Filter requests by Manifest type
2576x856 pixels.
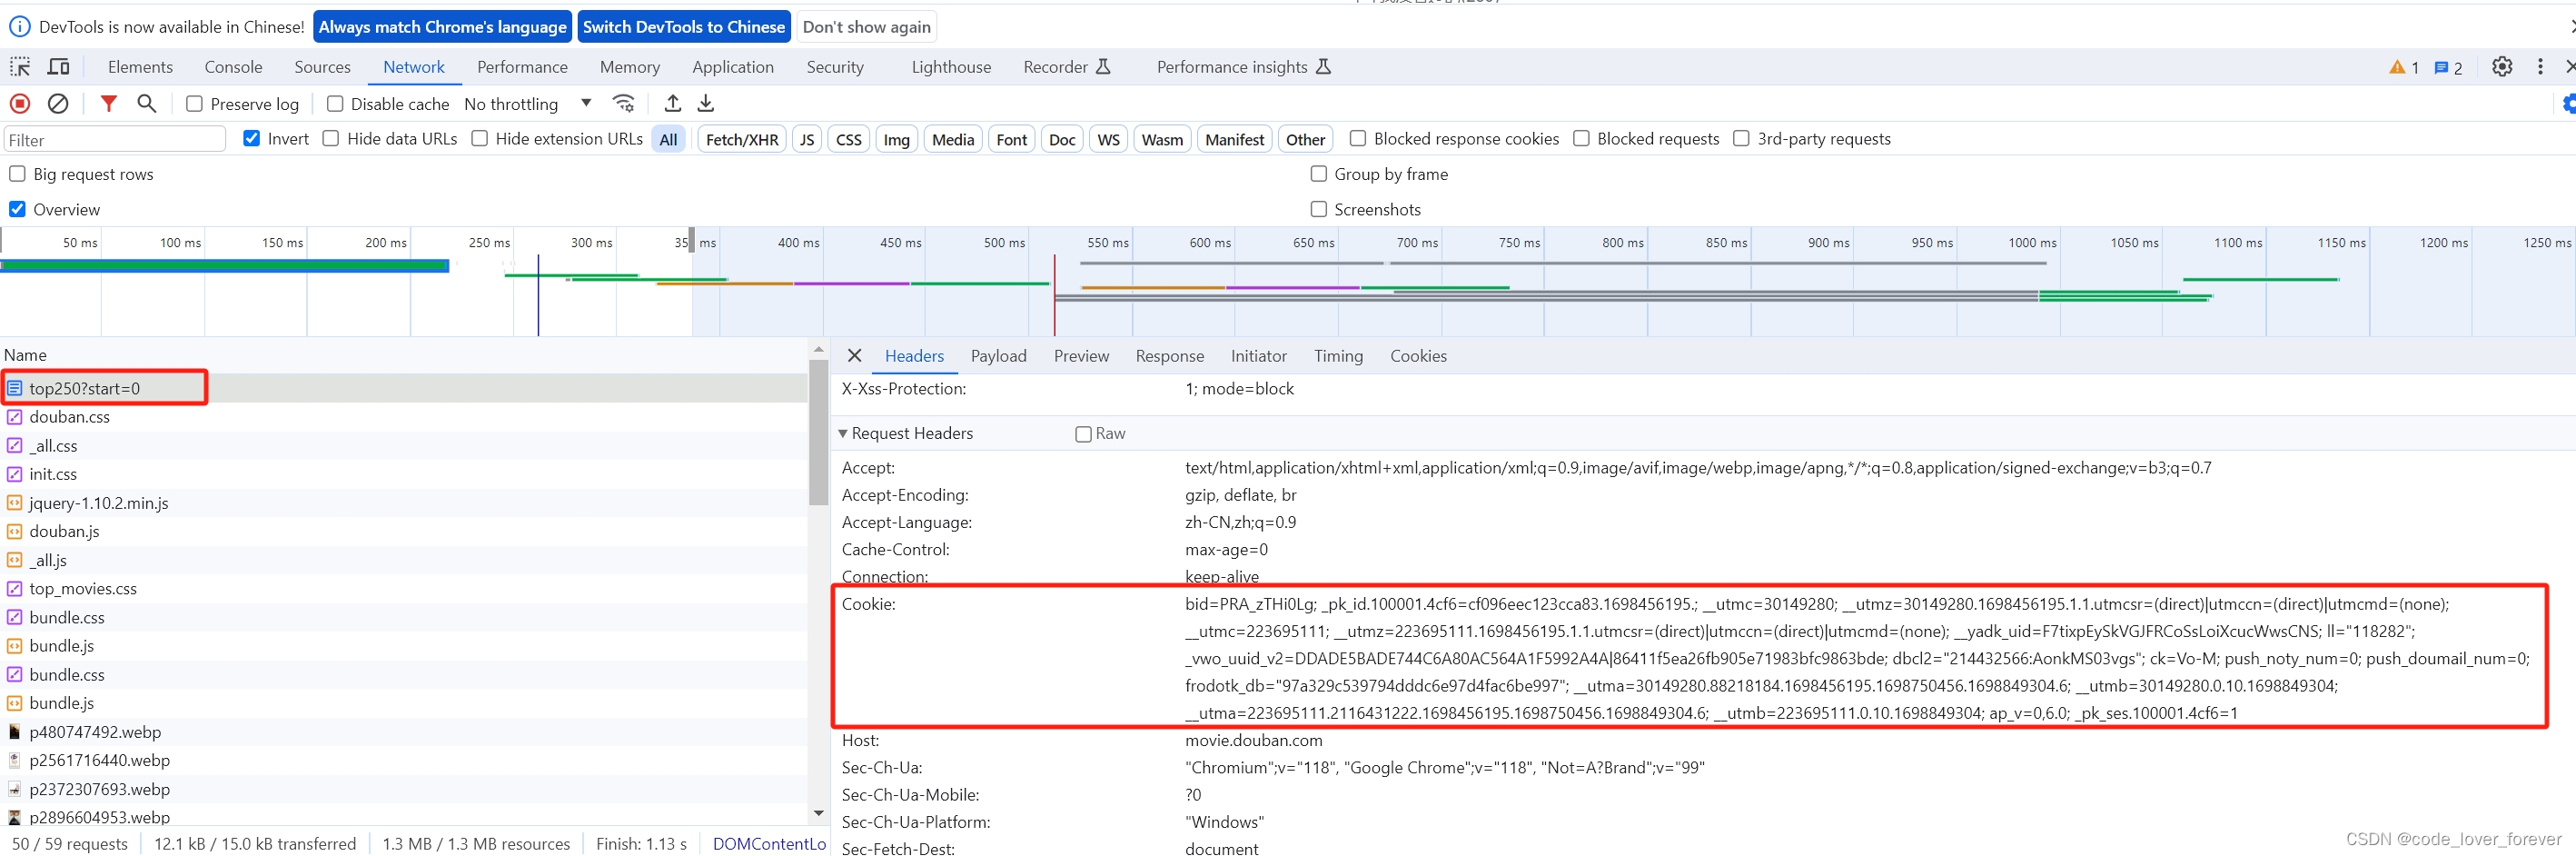[x=1234, y=139]
